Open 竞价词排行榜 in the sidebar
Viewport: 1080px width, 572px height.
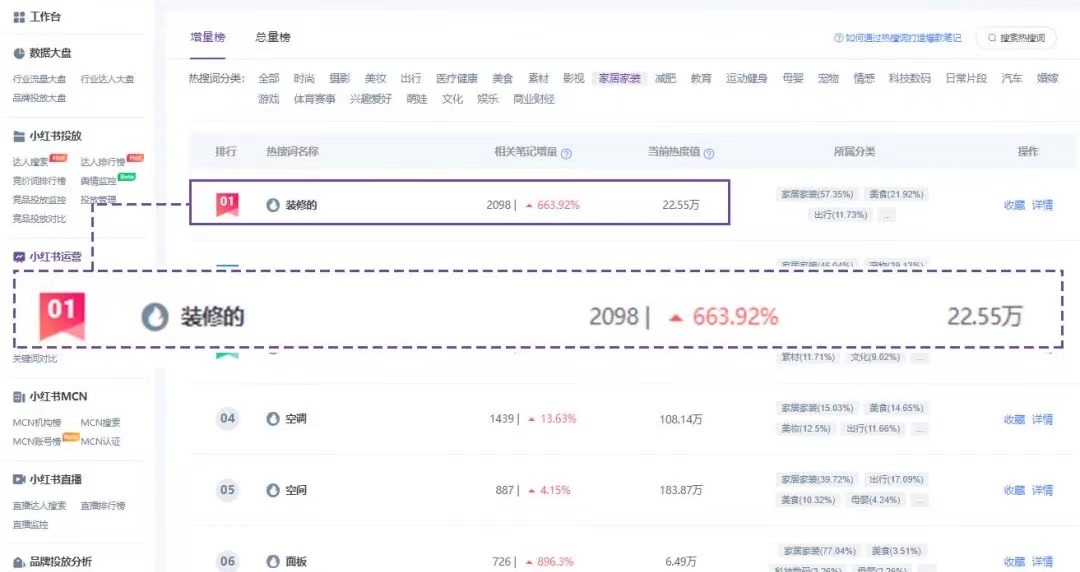39,181
